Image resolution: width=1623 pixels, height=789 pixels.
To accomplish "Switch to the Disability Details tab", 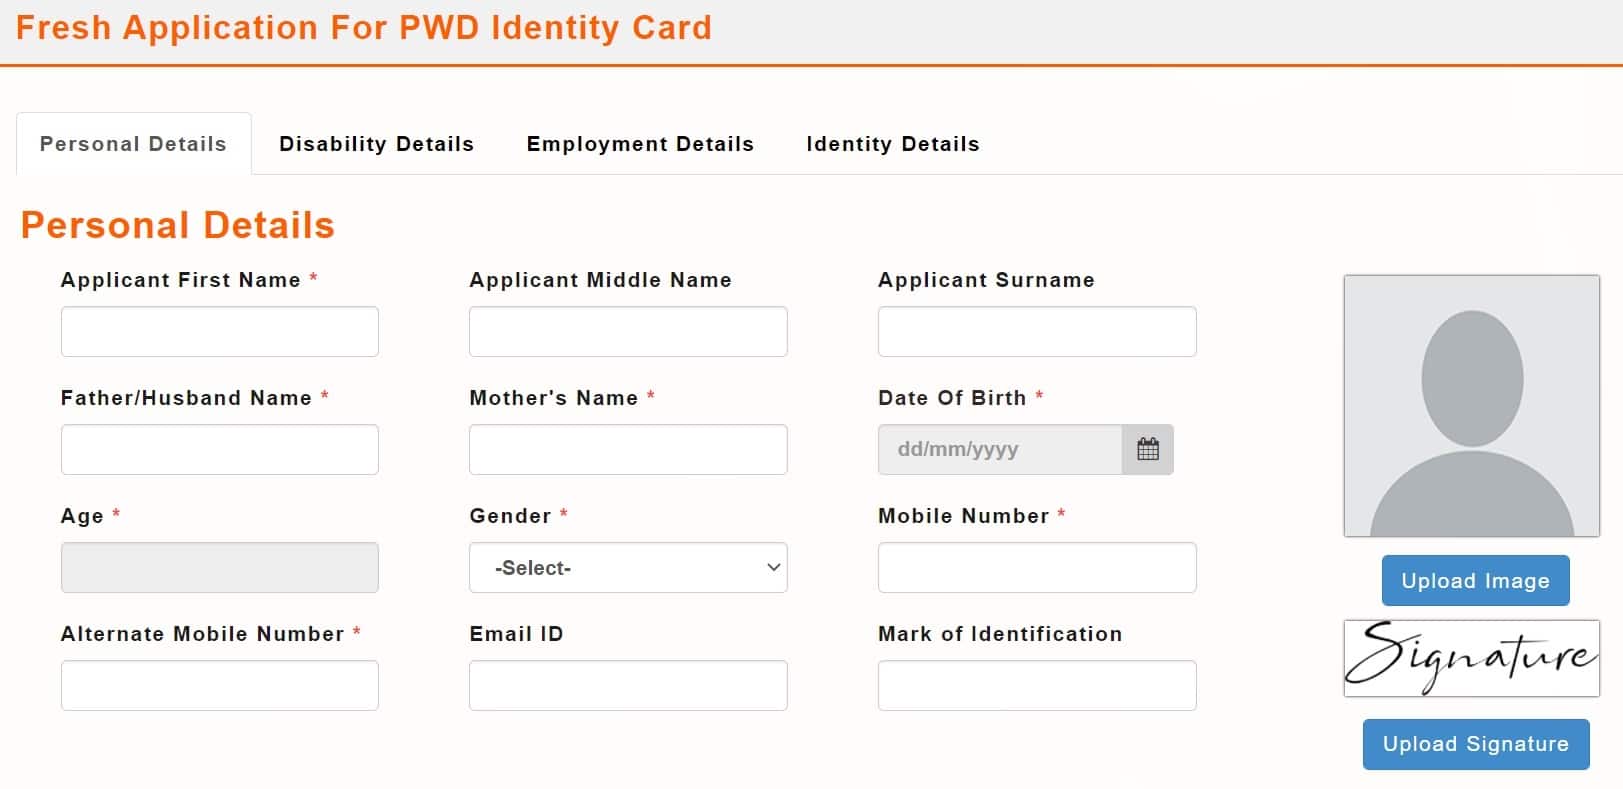I will (377, 143).
